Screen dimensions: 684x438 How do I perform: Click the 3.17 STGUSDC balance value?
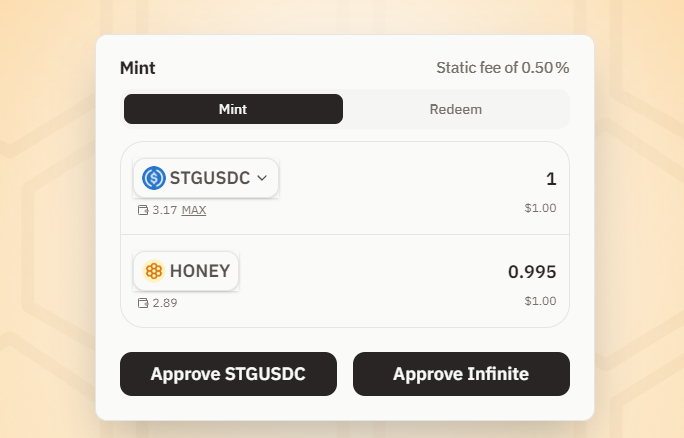165,210
